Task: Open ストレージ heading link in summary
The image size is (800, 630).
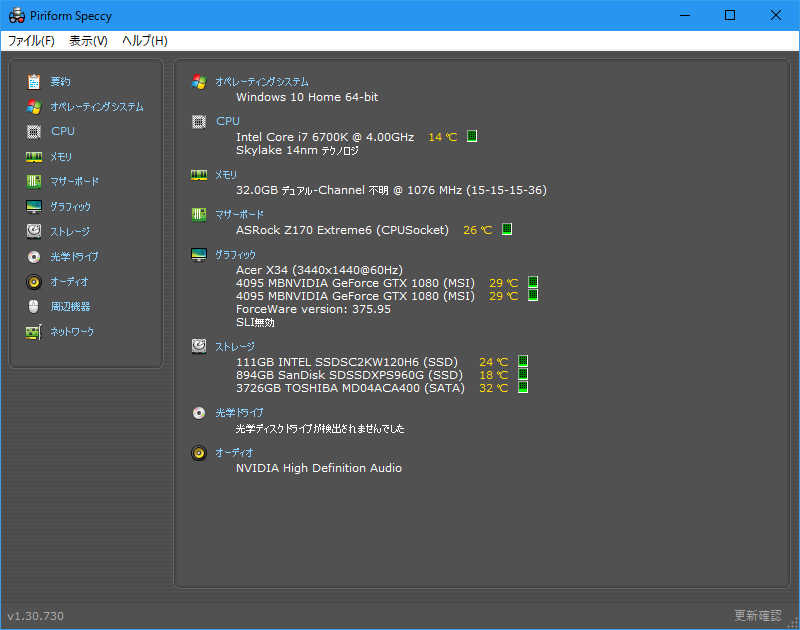Action: click(x=235, y=347)
